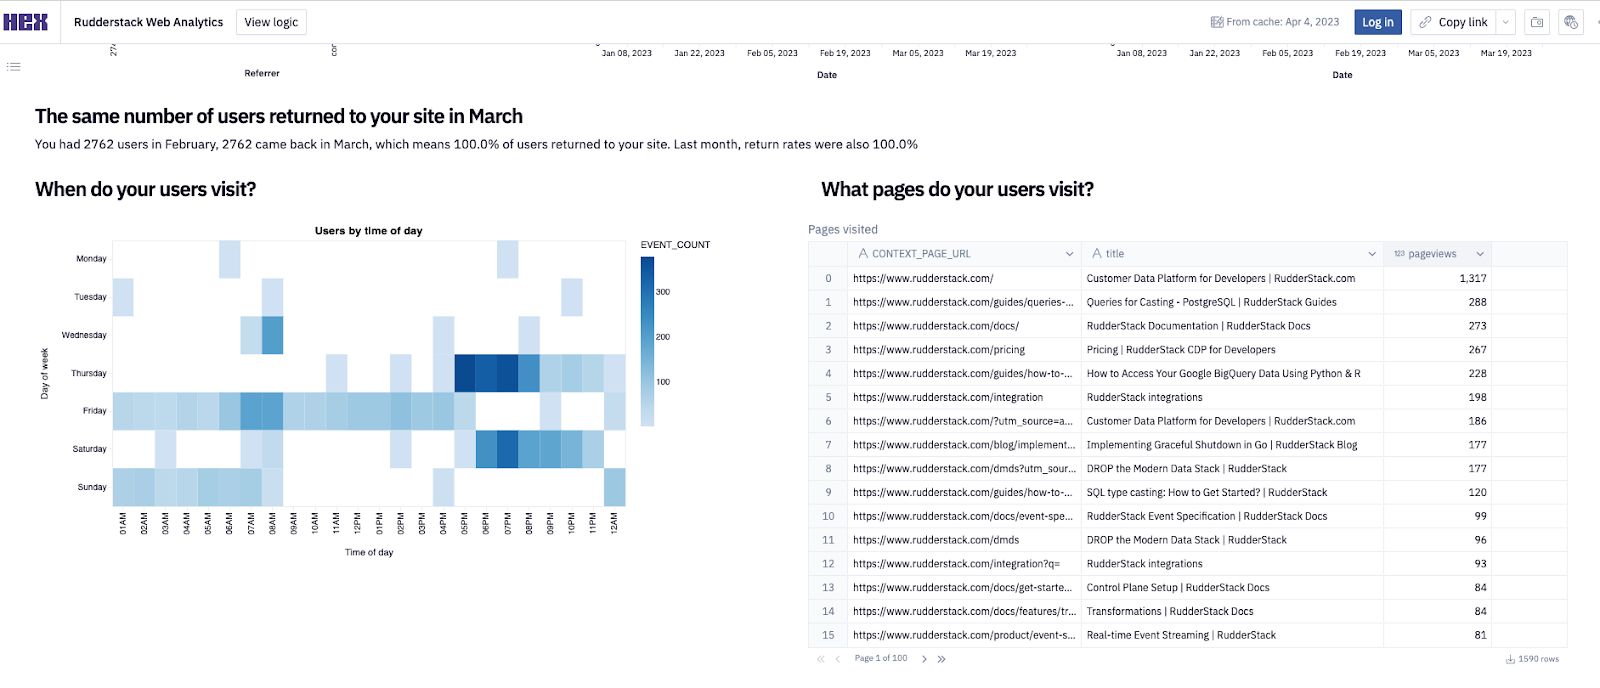The image size is (1600, 688).
Task: Click the rudderstack.com/pricing URL cell
Action: (965, 350)
